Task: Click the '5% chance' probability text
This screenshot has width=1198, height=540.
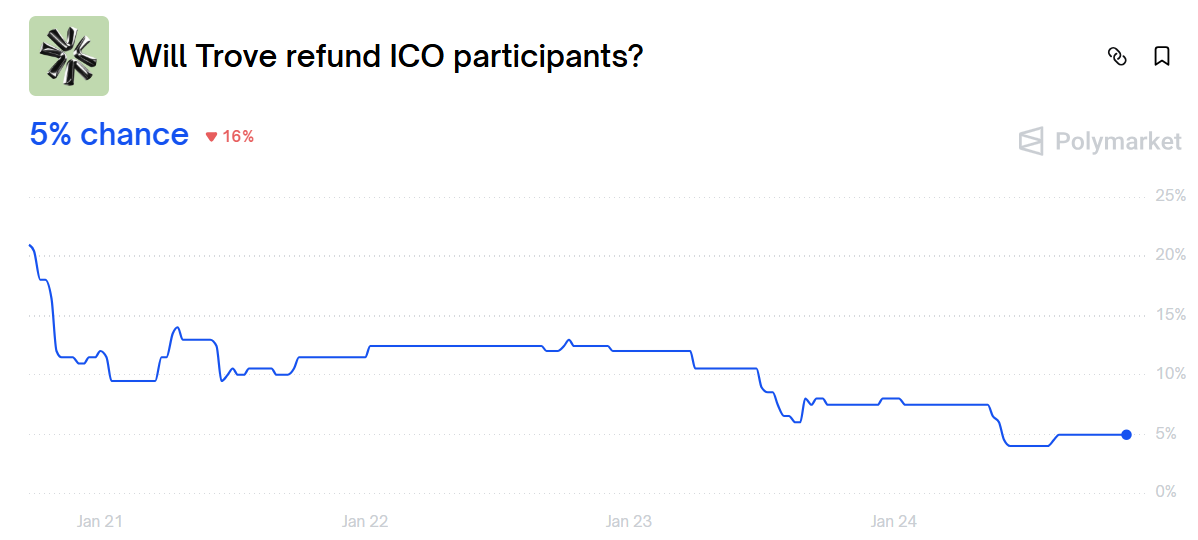Action: pyautogui.click(x=109, y=135)
